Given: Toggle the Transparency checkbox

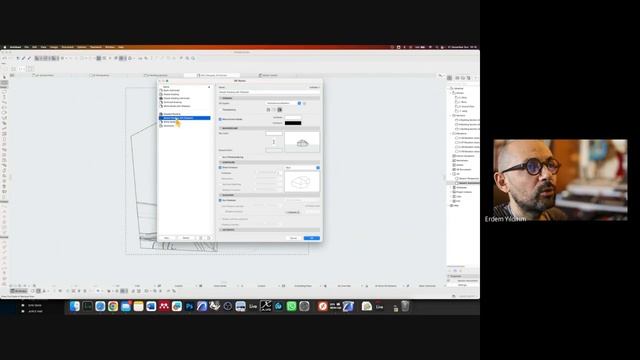Looking at the screenshot, I should click(220, 110).
